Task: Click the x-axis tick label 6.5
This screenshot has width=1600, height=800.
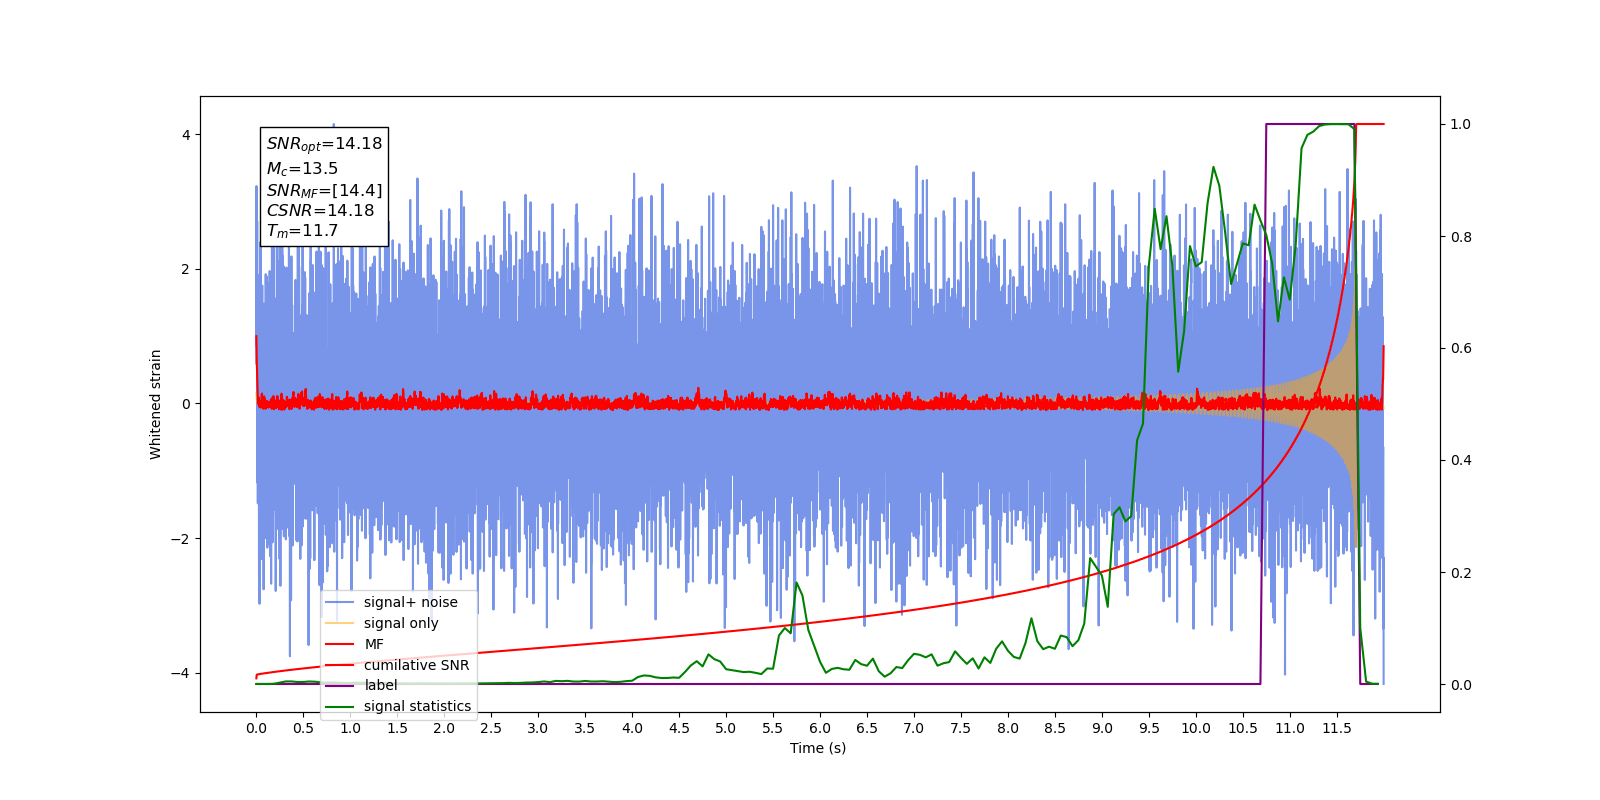Action: pos(867,728)
